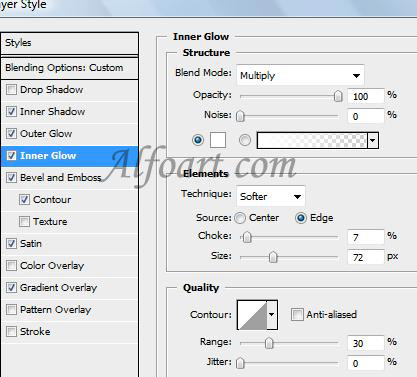417x377 pixels.
Task: Click the Jitter value field
Action: (366, 363)
